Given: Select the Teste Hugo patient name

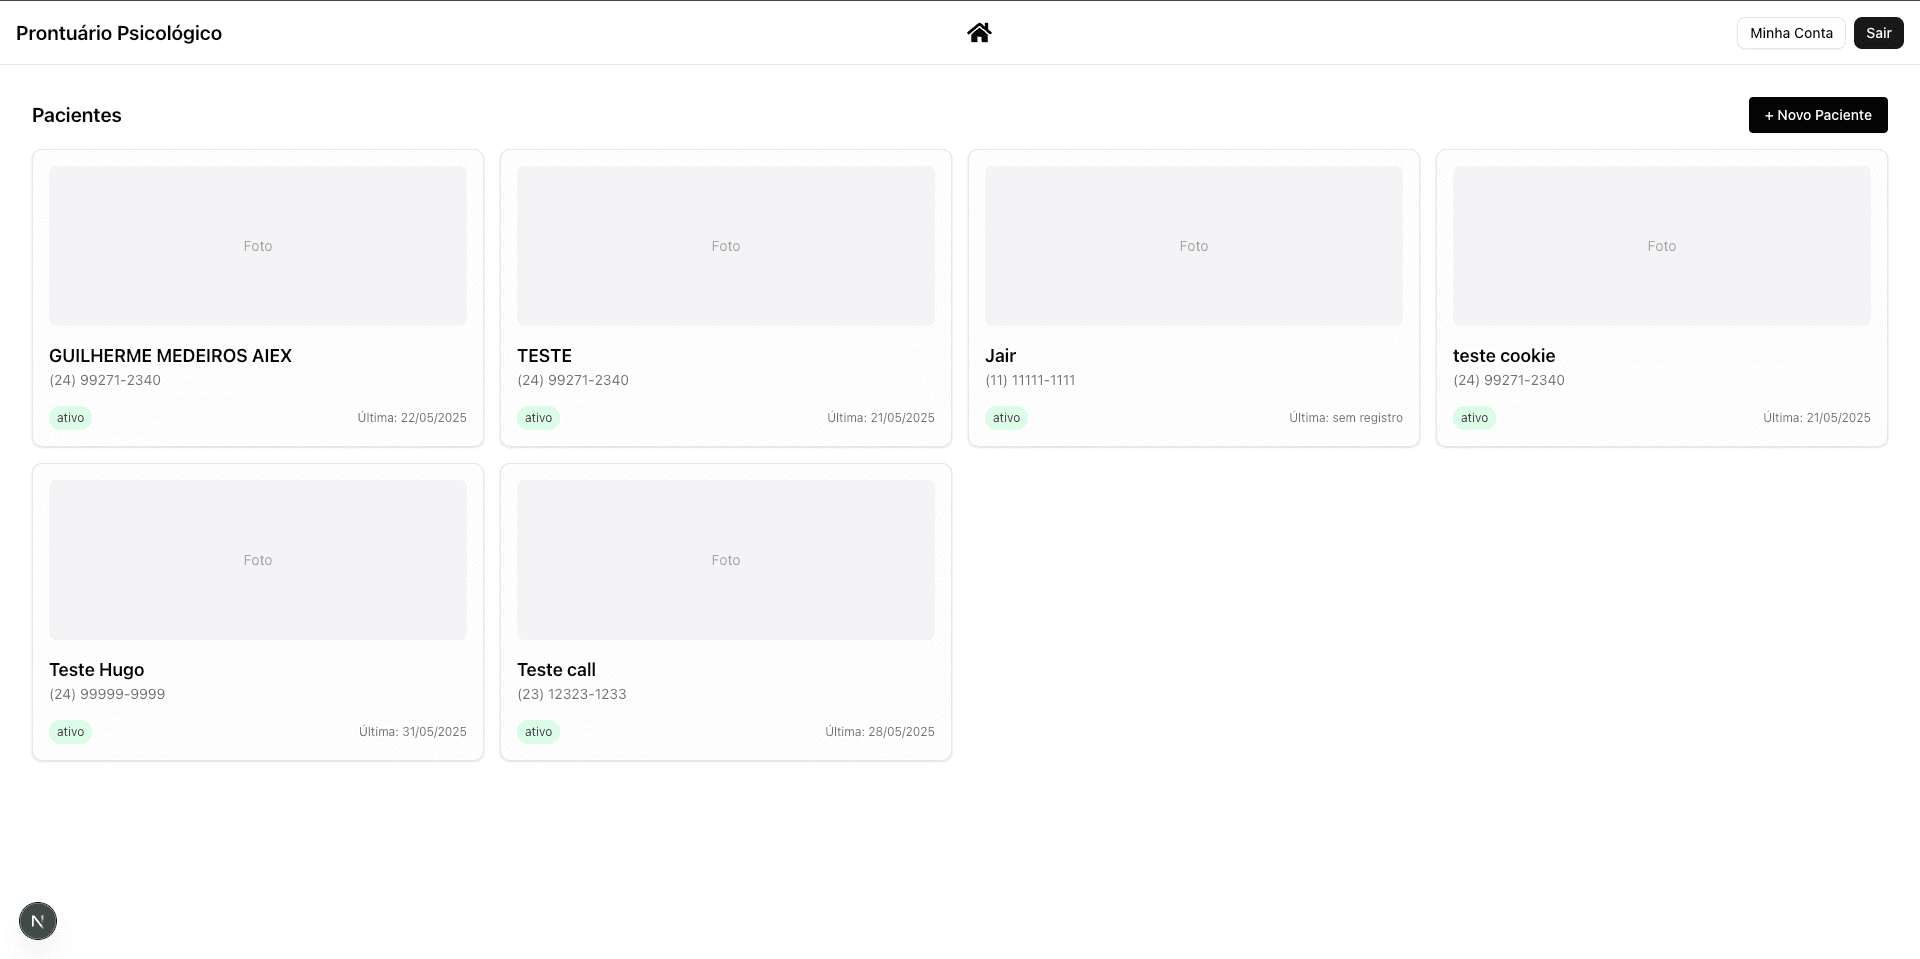Looking at the screenshot, I should [x=97, y=670].
